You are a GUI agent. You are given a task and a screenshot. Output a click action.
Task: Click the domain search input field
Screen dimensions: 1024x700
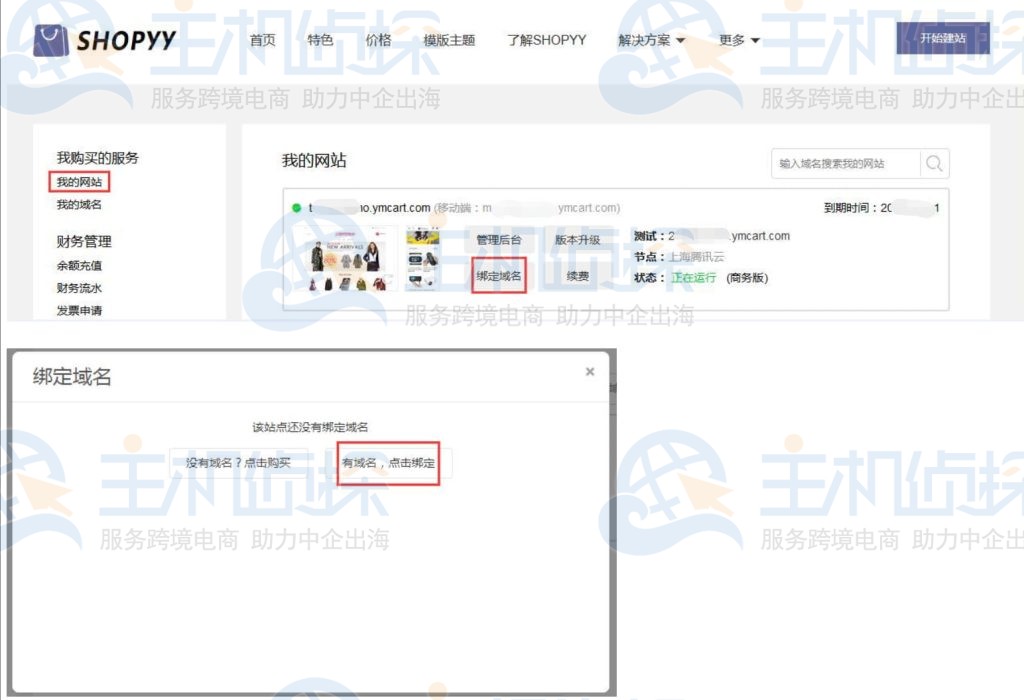tap(846, 163)
